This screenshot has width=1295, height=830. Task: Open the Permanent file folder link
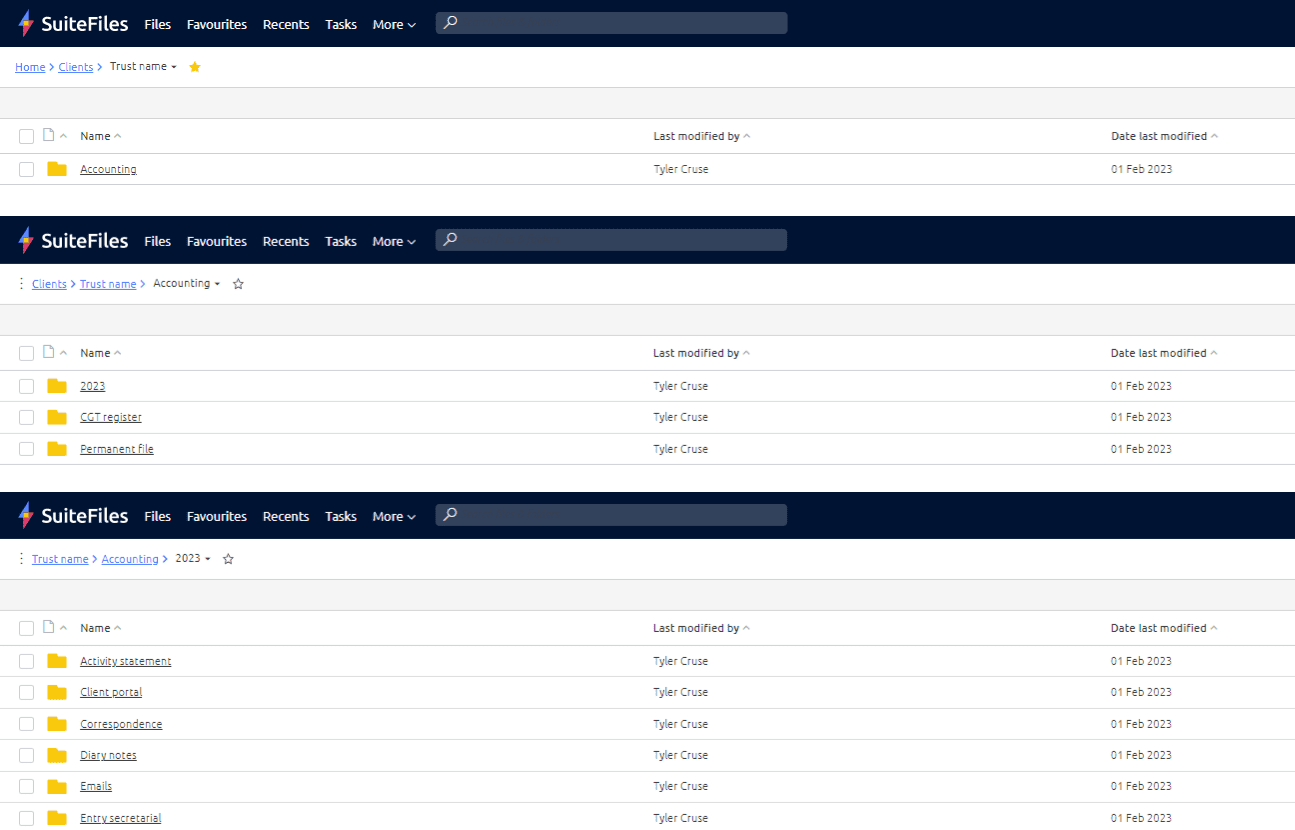point(117,449)
